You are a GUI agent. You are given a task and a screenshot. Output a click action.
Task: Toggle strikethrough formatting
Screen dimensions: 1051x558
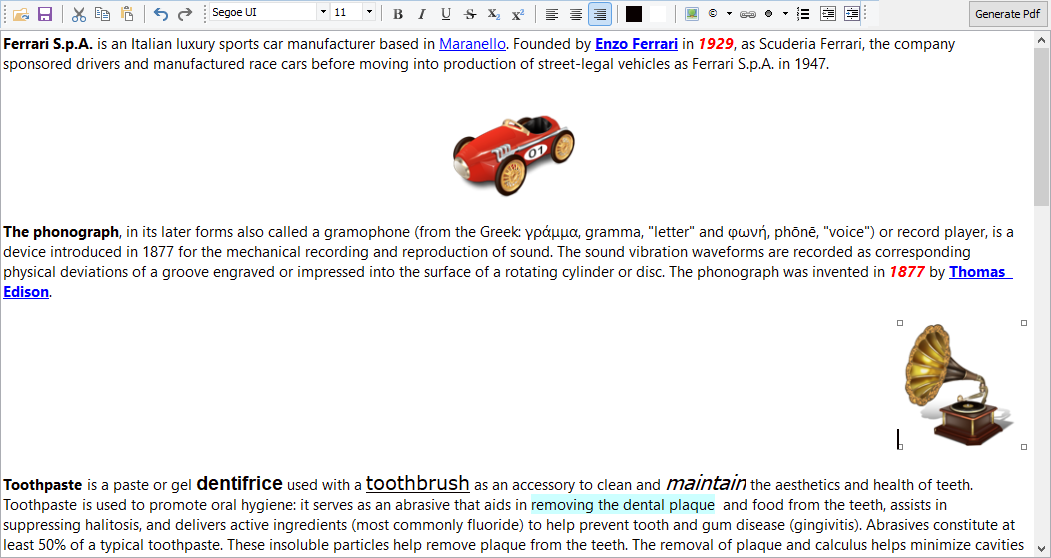470,14
